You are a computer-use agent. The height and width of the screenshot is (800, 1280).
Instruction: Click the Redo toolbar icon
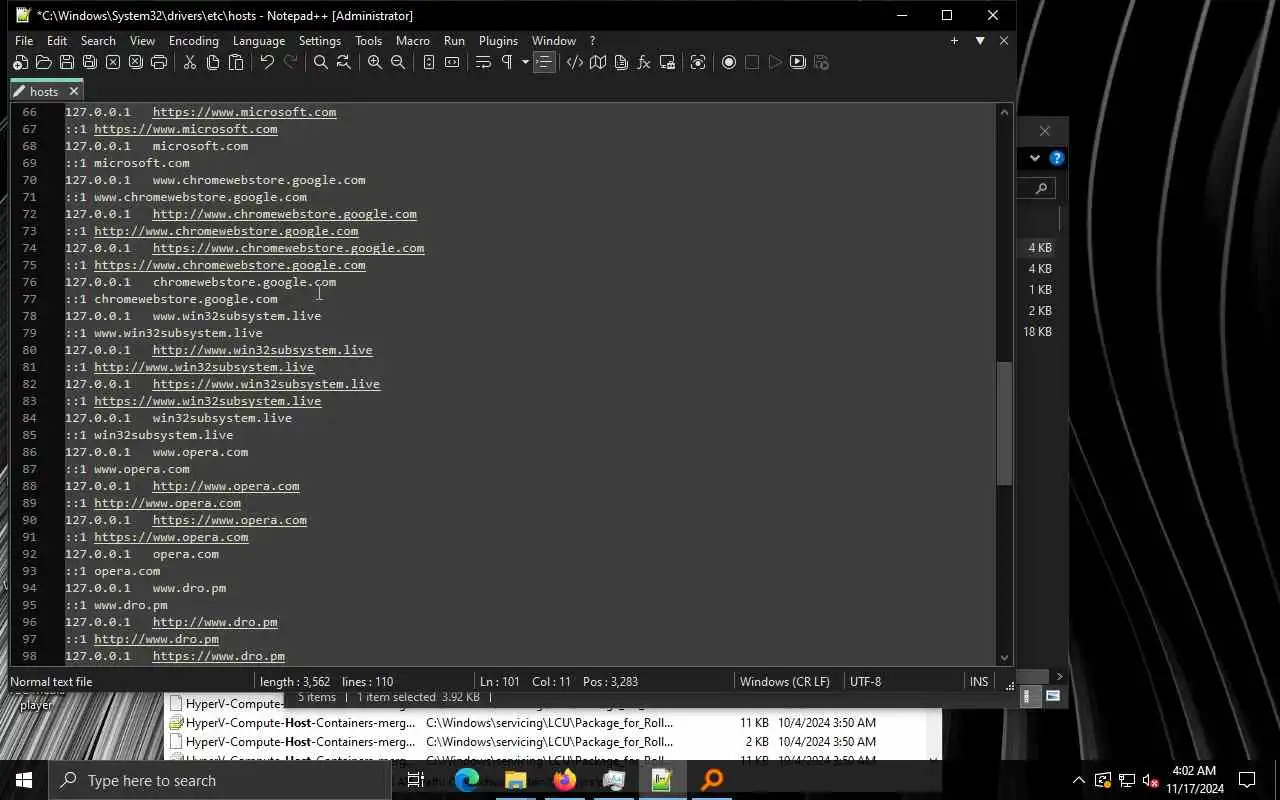290,62
